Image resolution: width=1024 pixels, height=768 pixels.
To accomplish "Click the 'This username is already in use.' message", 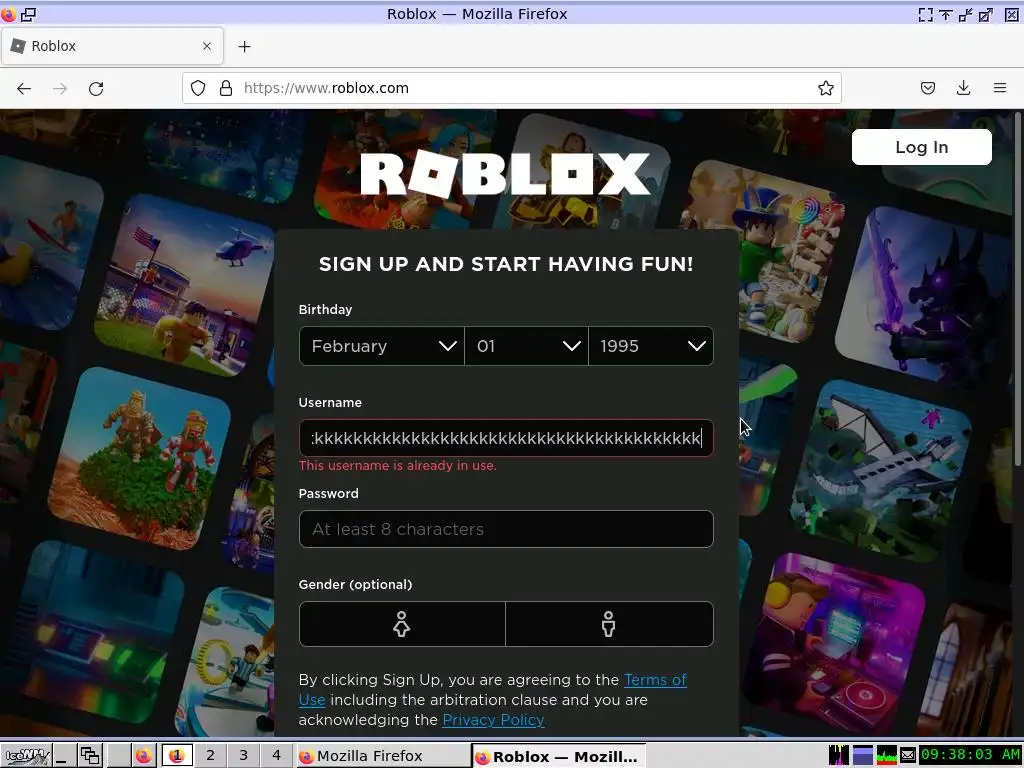I will click(x=397, y=466).
